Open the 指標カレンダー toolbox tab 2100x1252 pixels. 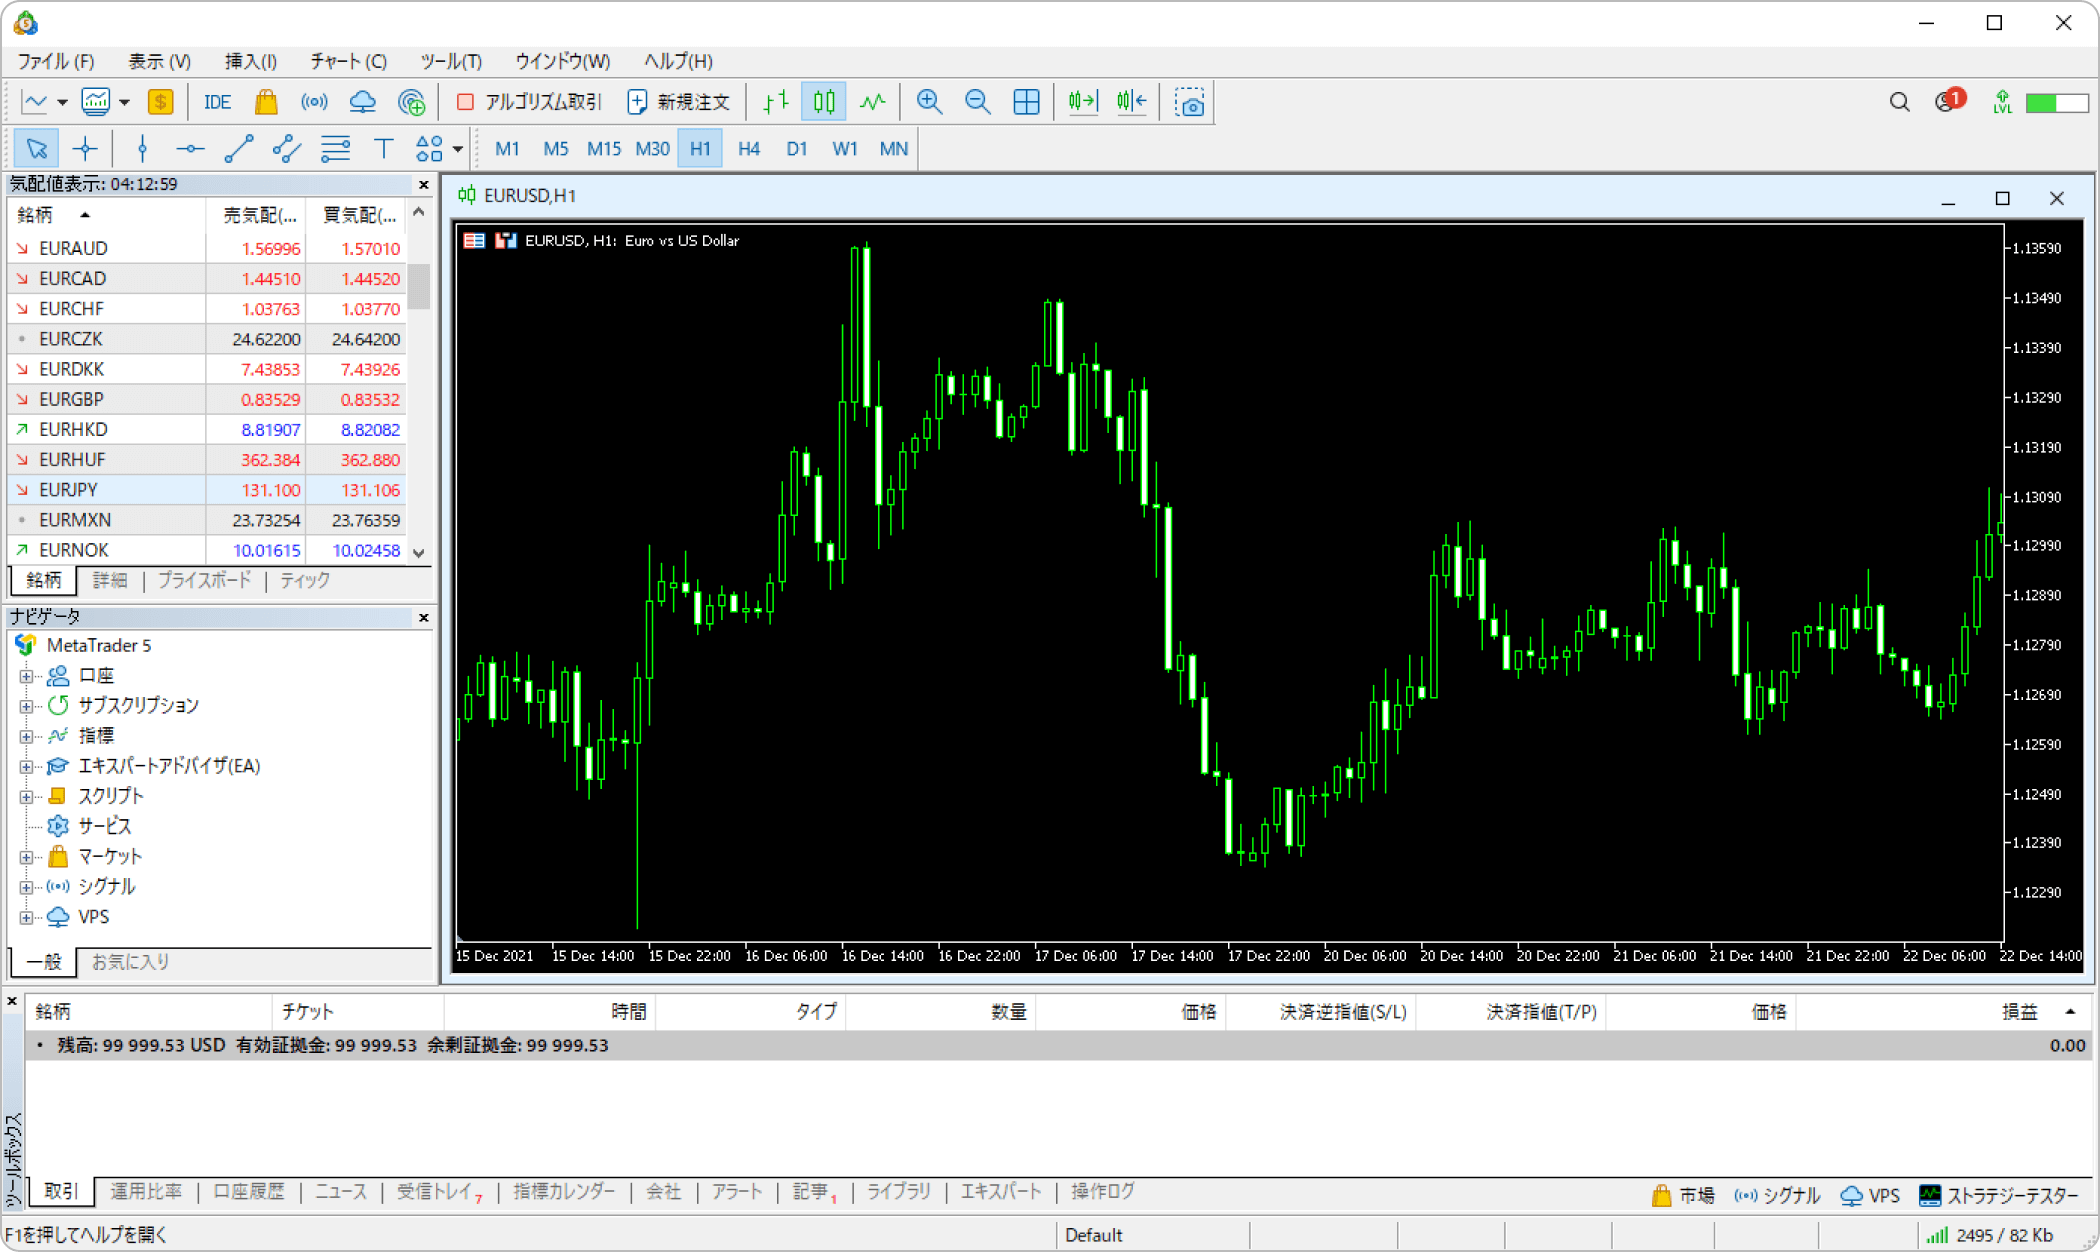click(565, 1191)
